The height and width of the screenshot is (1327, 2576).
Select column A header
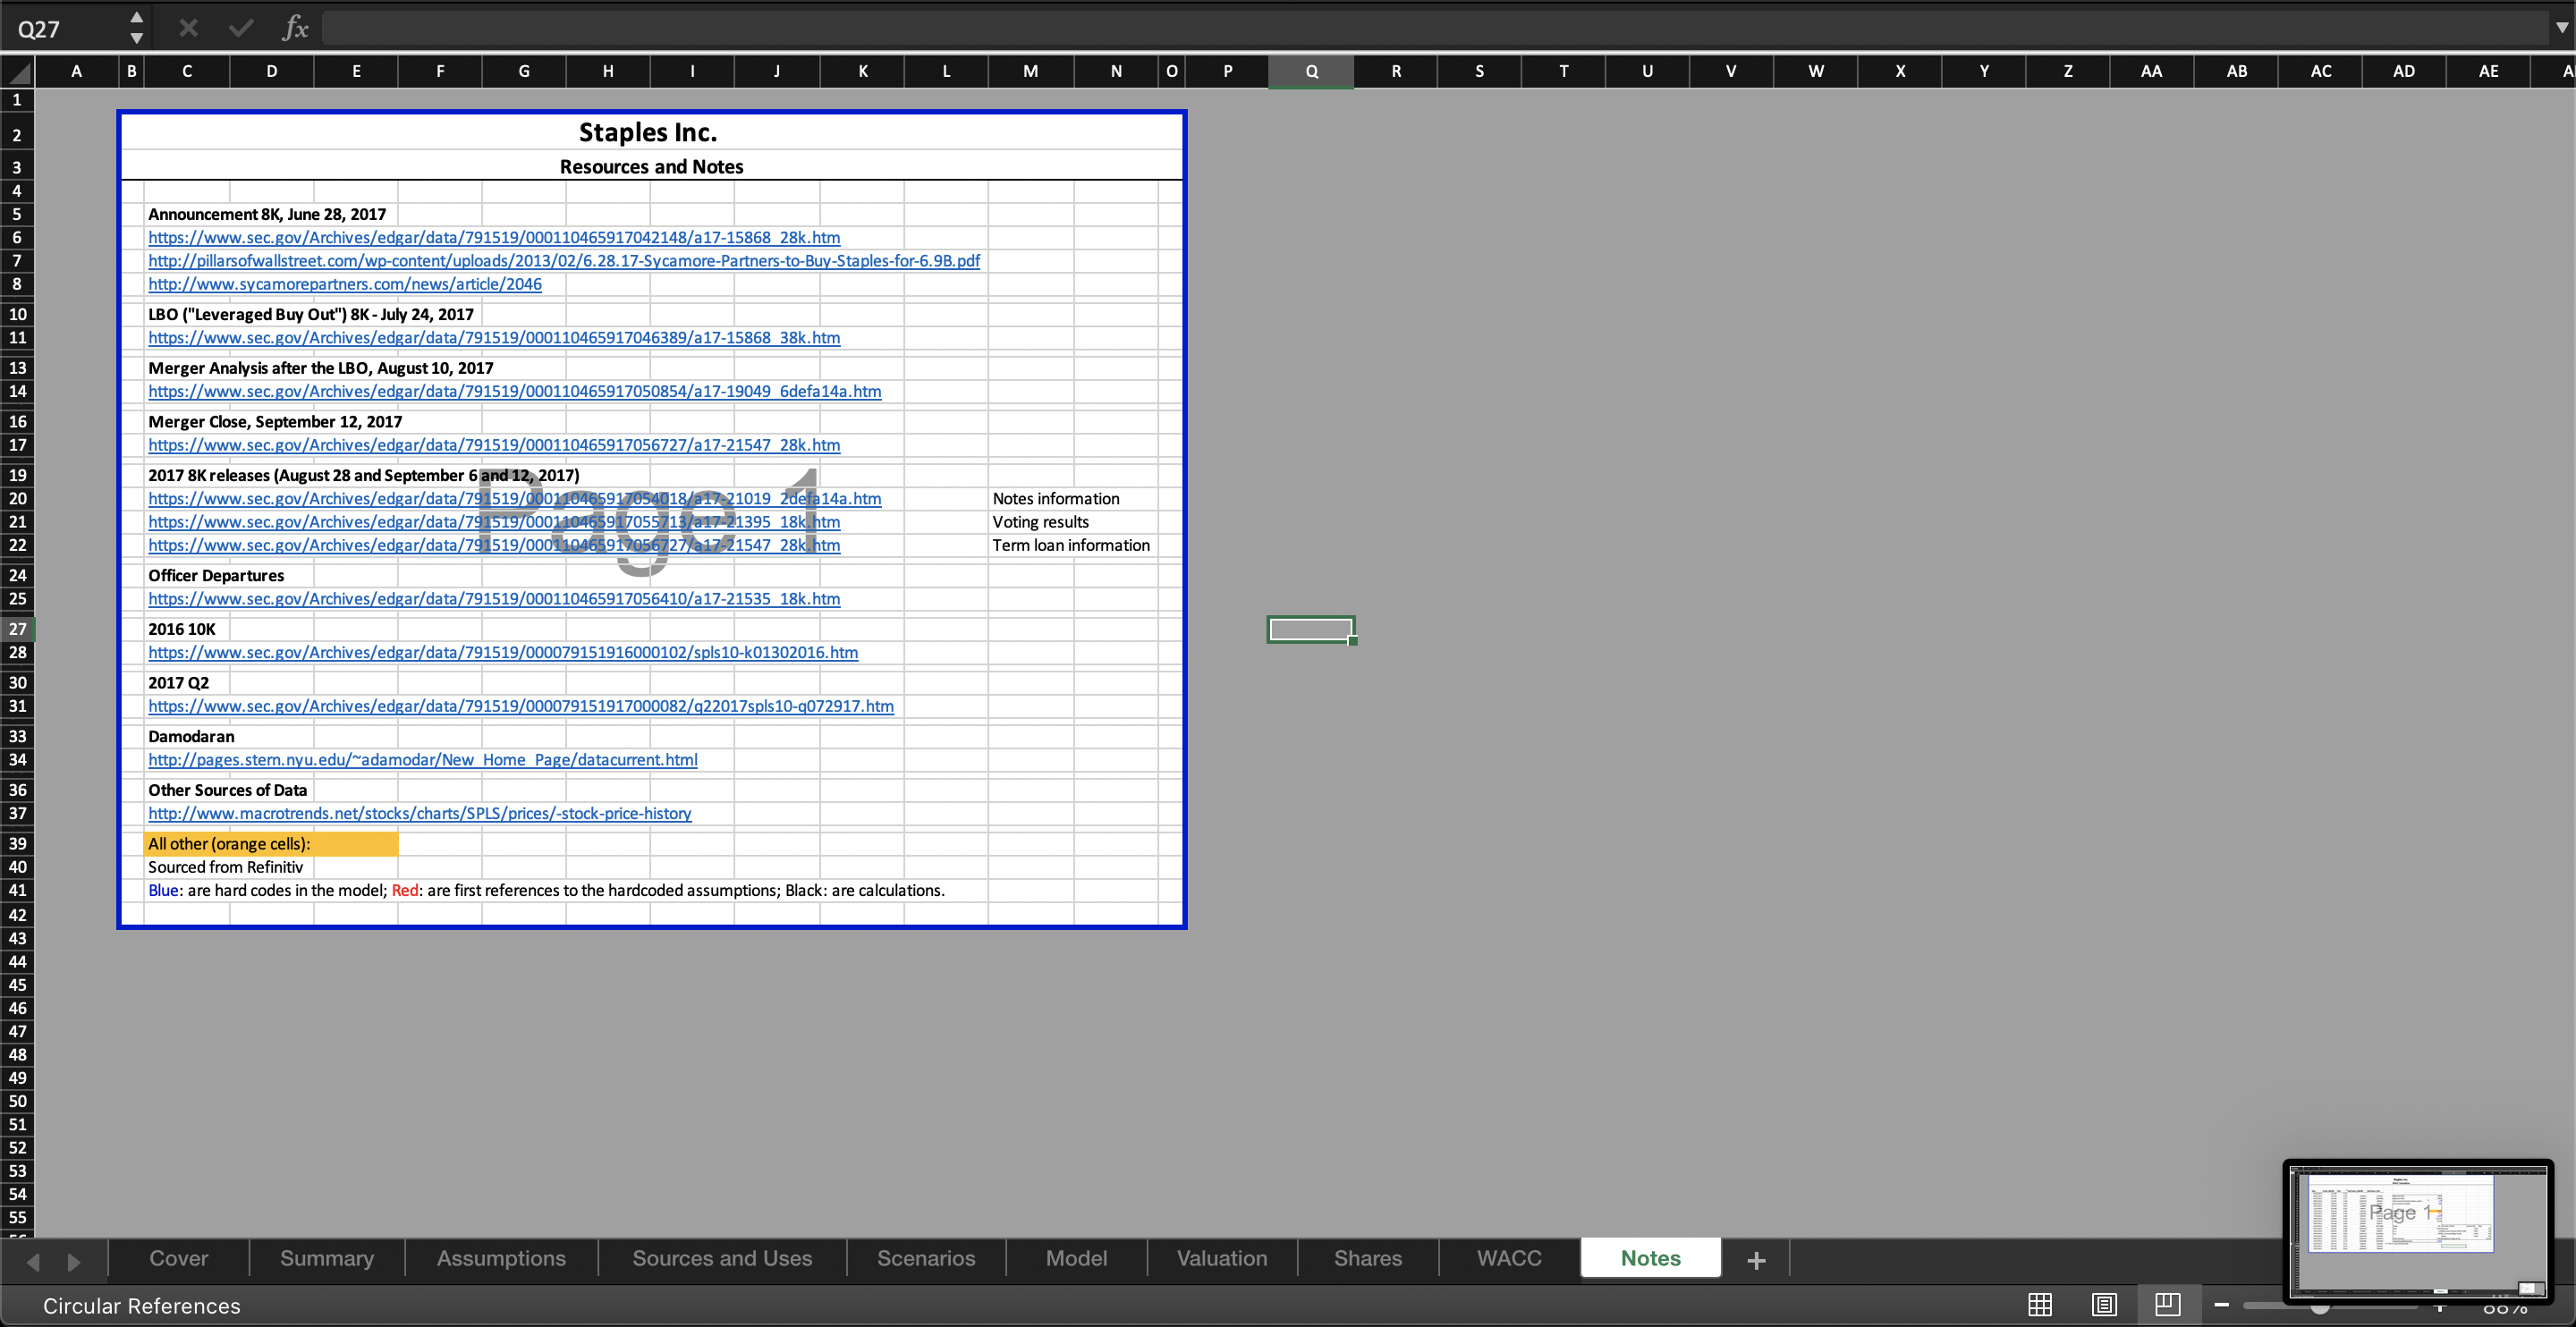[x=76, y=71]
